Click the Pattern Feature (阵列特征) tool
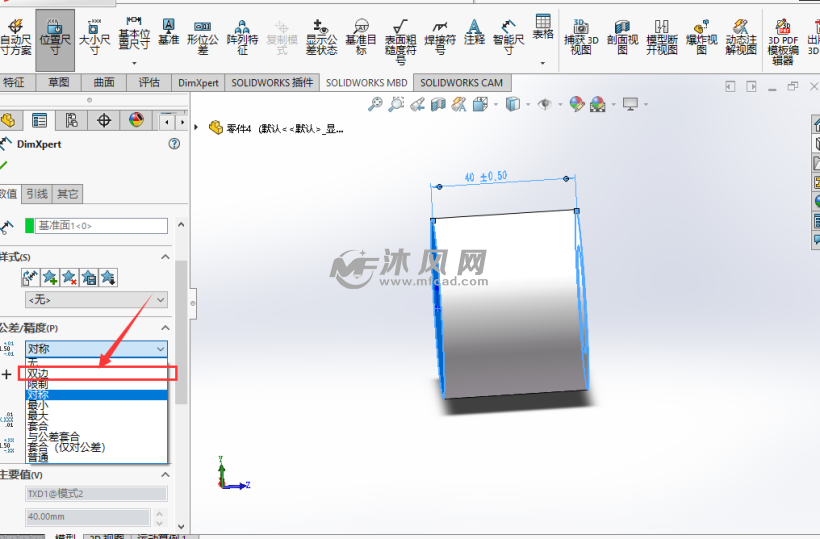This screenshot has width=820, height=539. pos(242,38)
